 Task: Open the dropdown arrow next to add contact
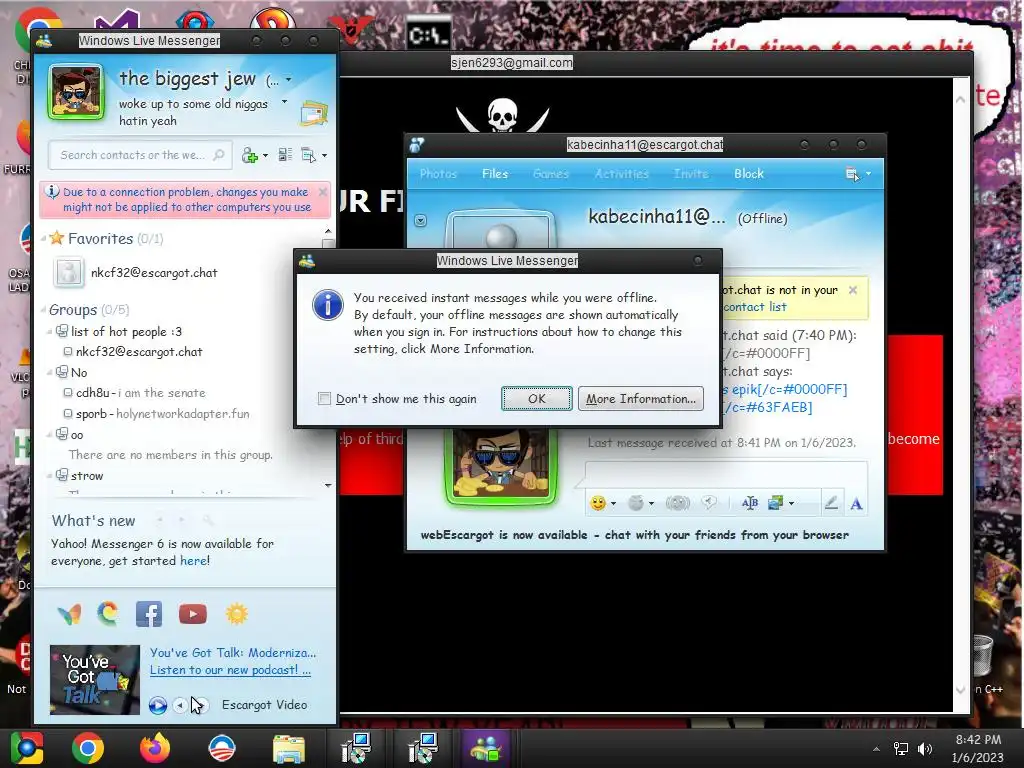click(x=265, y=155)
